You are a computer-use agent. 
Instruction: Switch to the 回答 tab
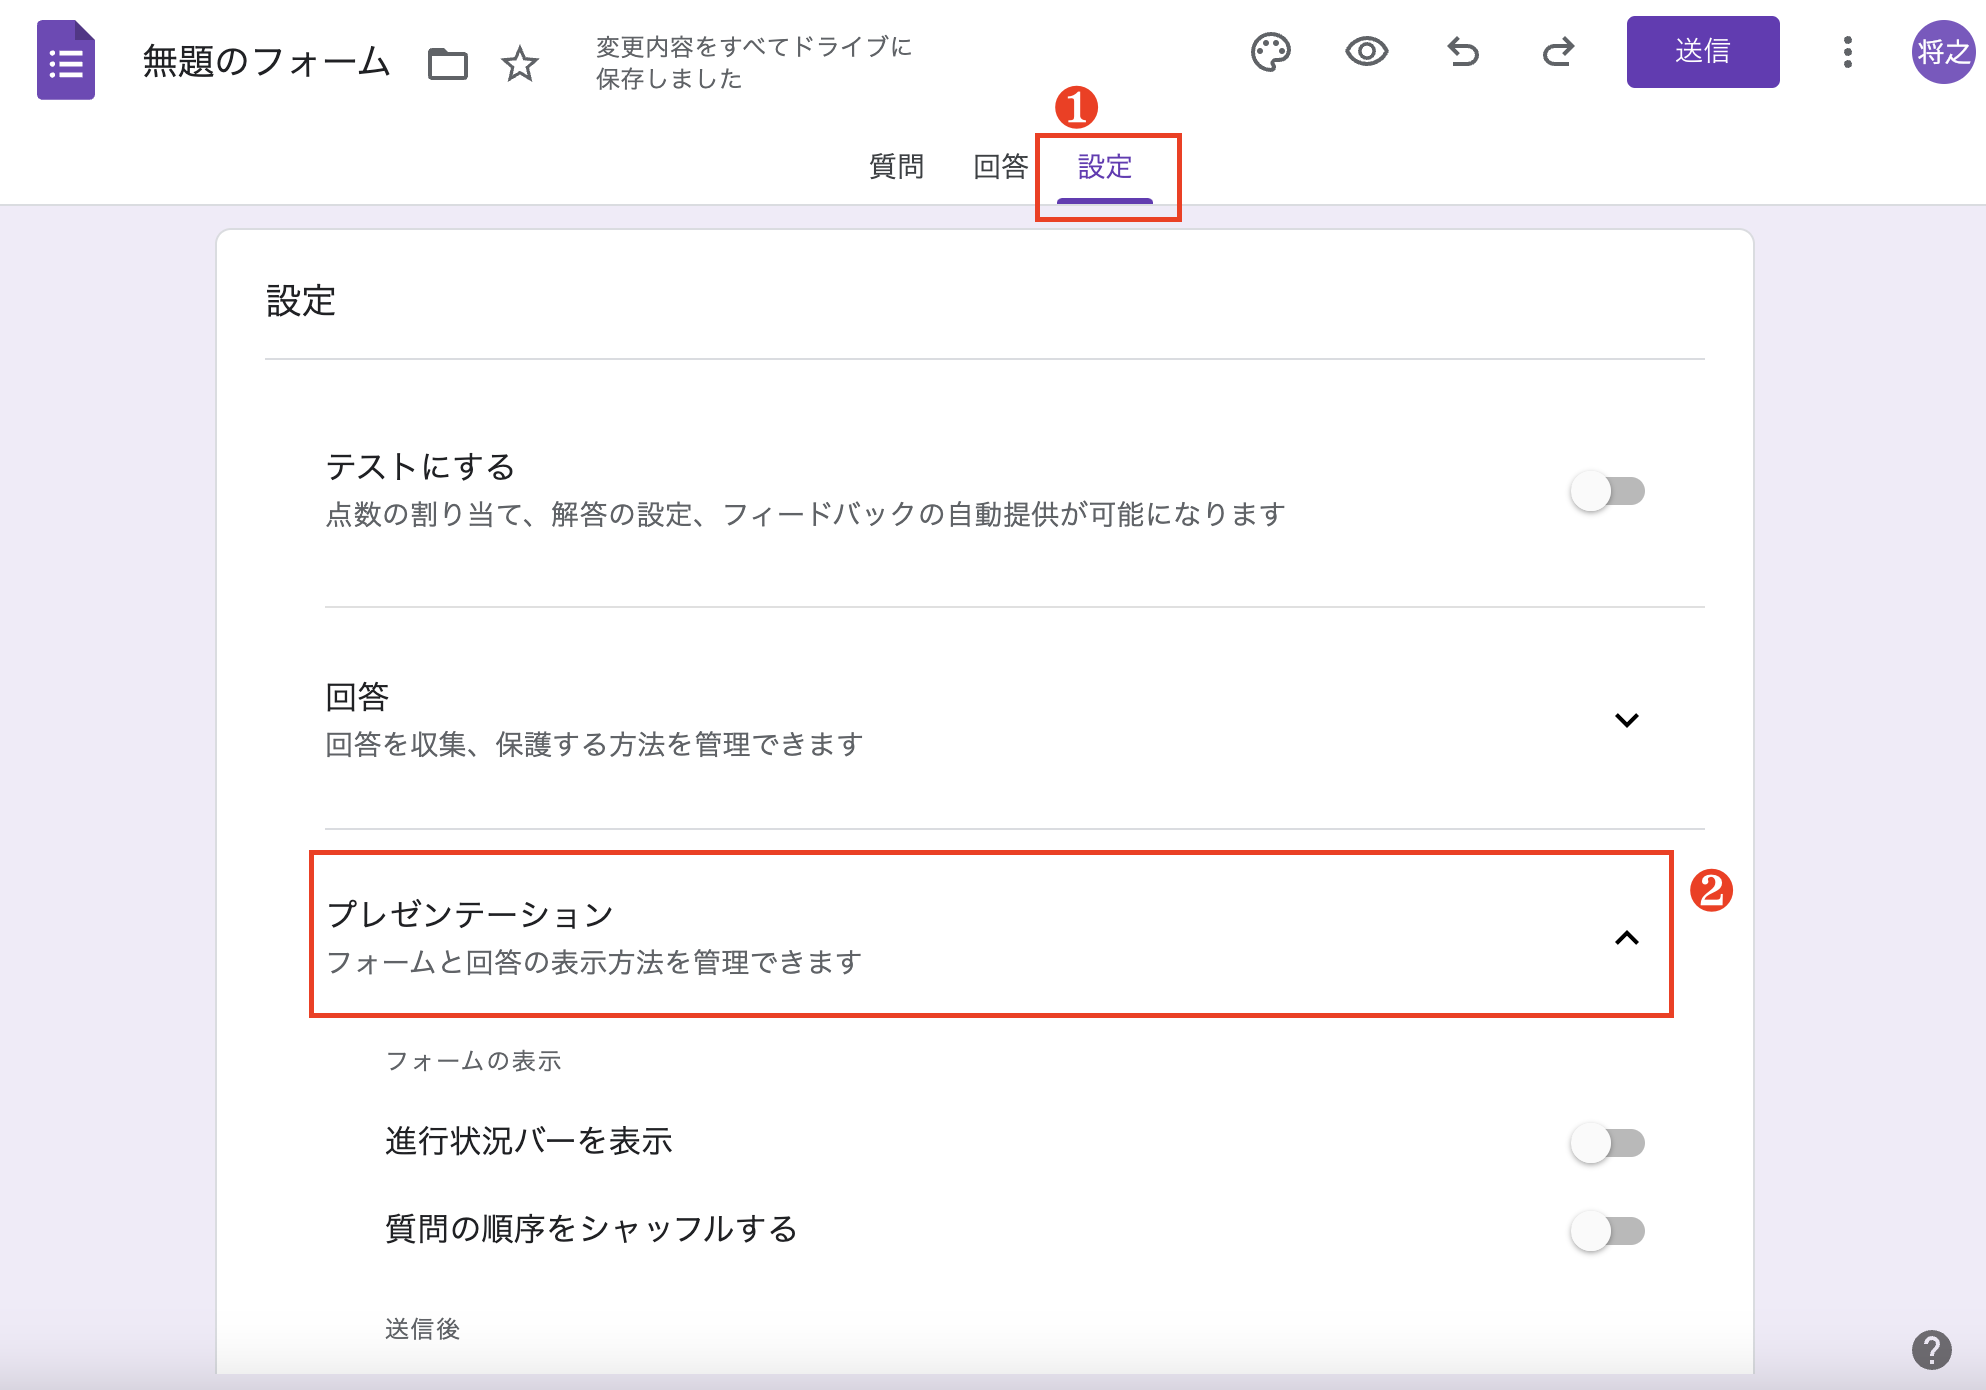(x=1000, y=167)
